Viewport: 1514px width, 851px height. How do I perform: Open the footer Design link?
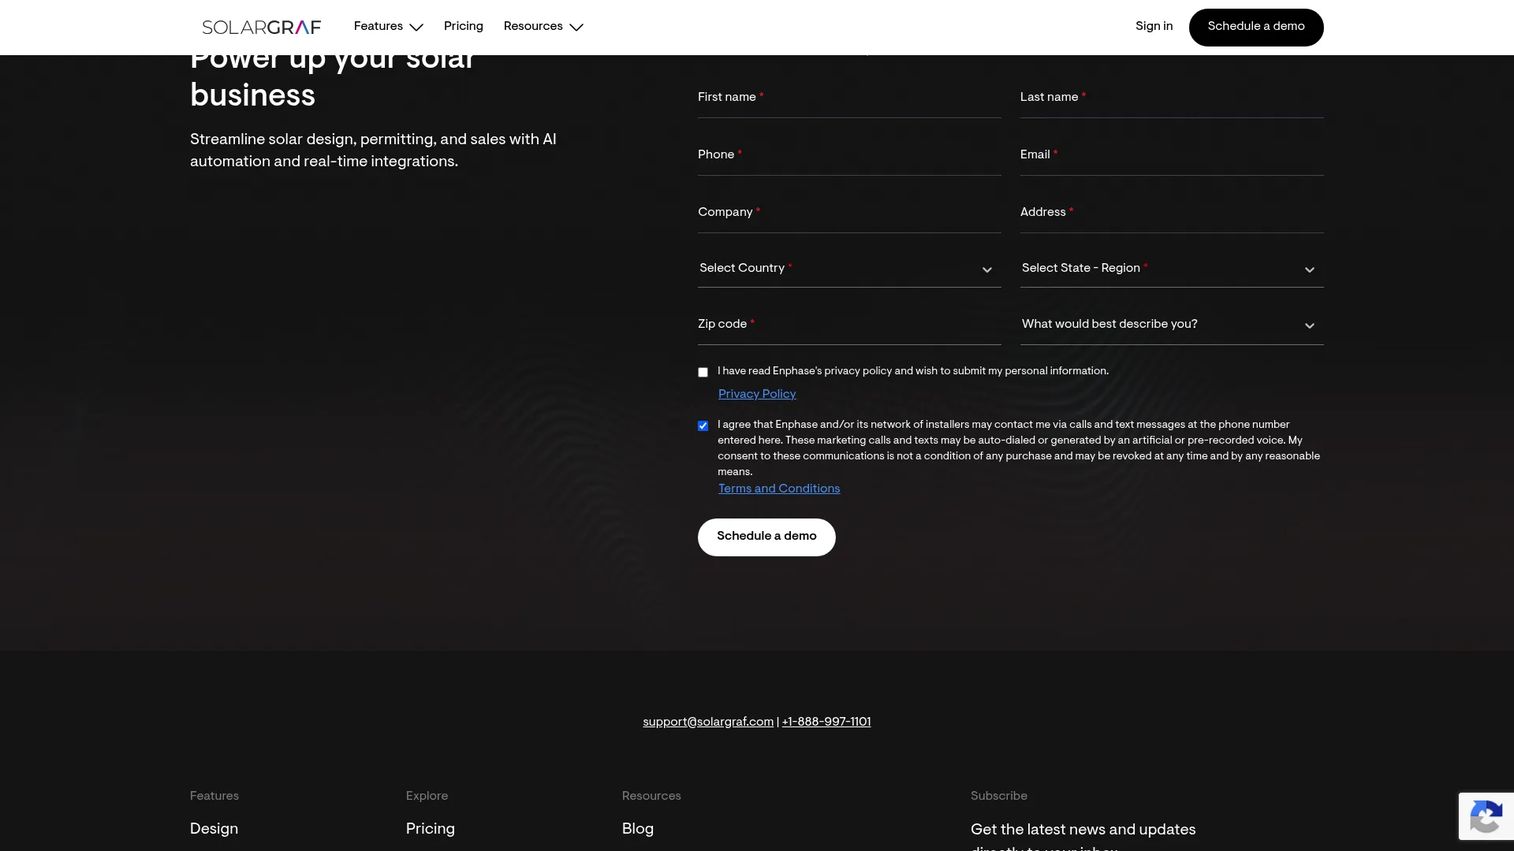(214, 829)
